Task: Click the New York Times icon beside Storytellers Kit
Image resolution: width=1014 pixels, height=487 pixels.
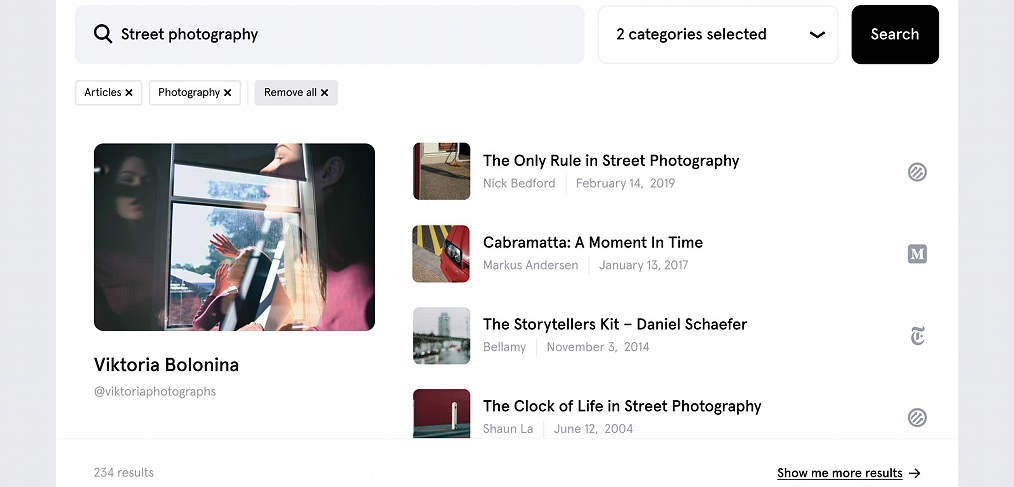Action: [x=917, y=336]
